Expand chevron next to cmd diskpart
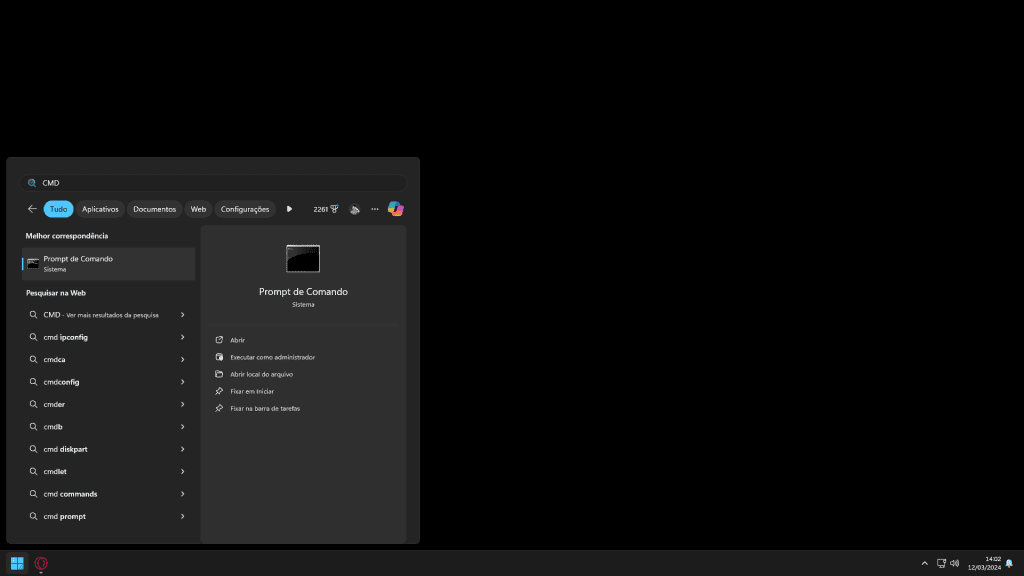Viewport: 1024px width, 576px height. coord(183,449)
